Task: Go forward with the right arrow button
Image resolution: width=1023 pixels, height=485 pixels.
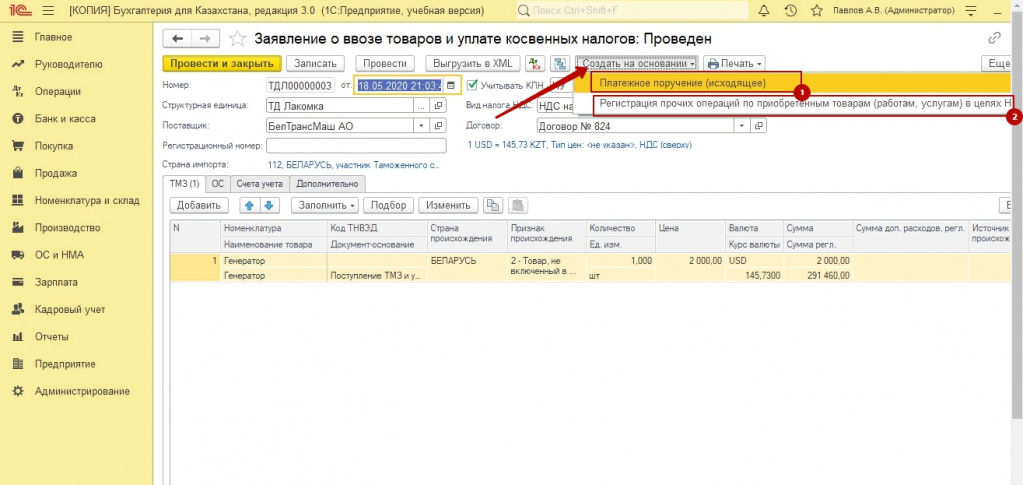Action: pyautogui.click(x=204, y=39)
